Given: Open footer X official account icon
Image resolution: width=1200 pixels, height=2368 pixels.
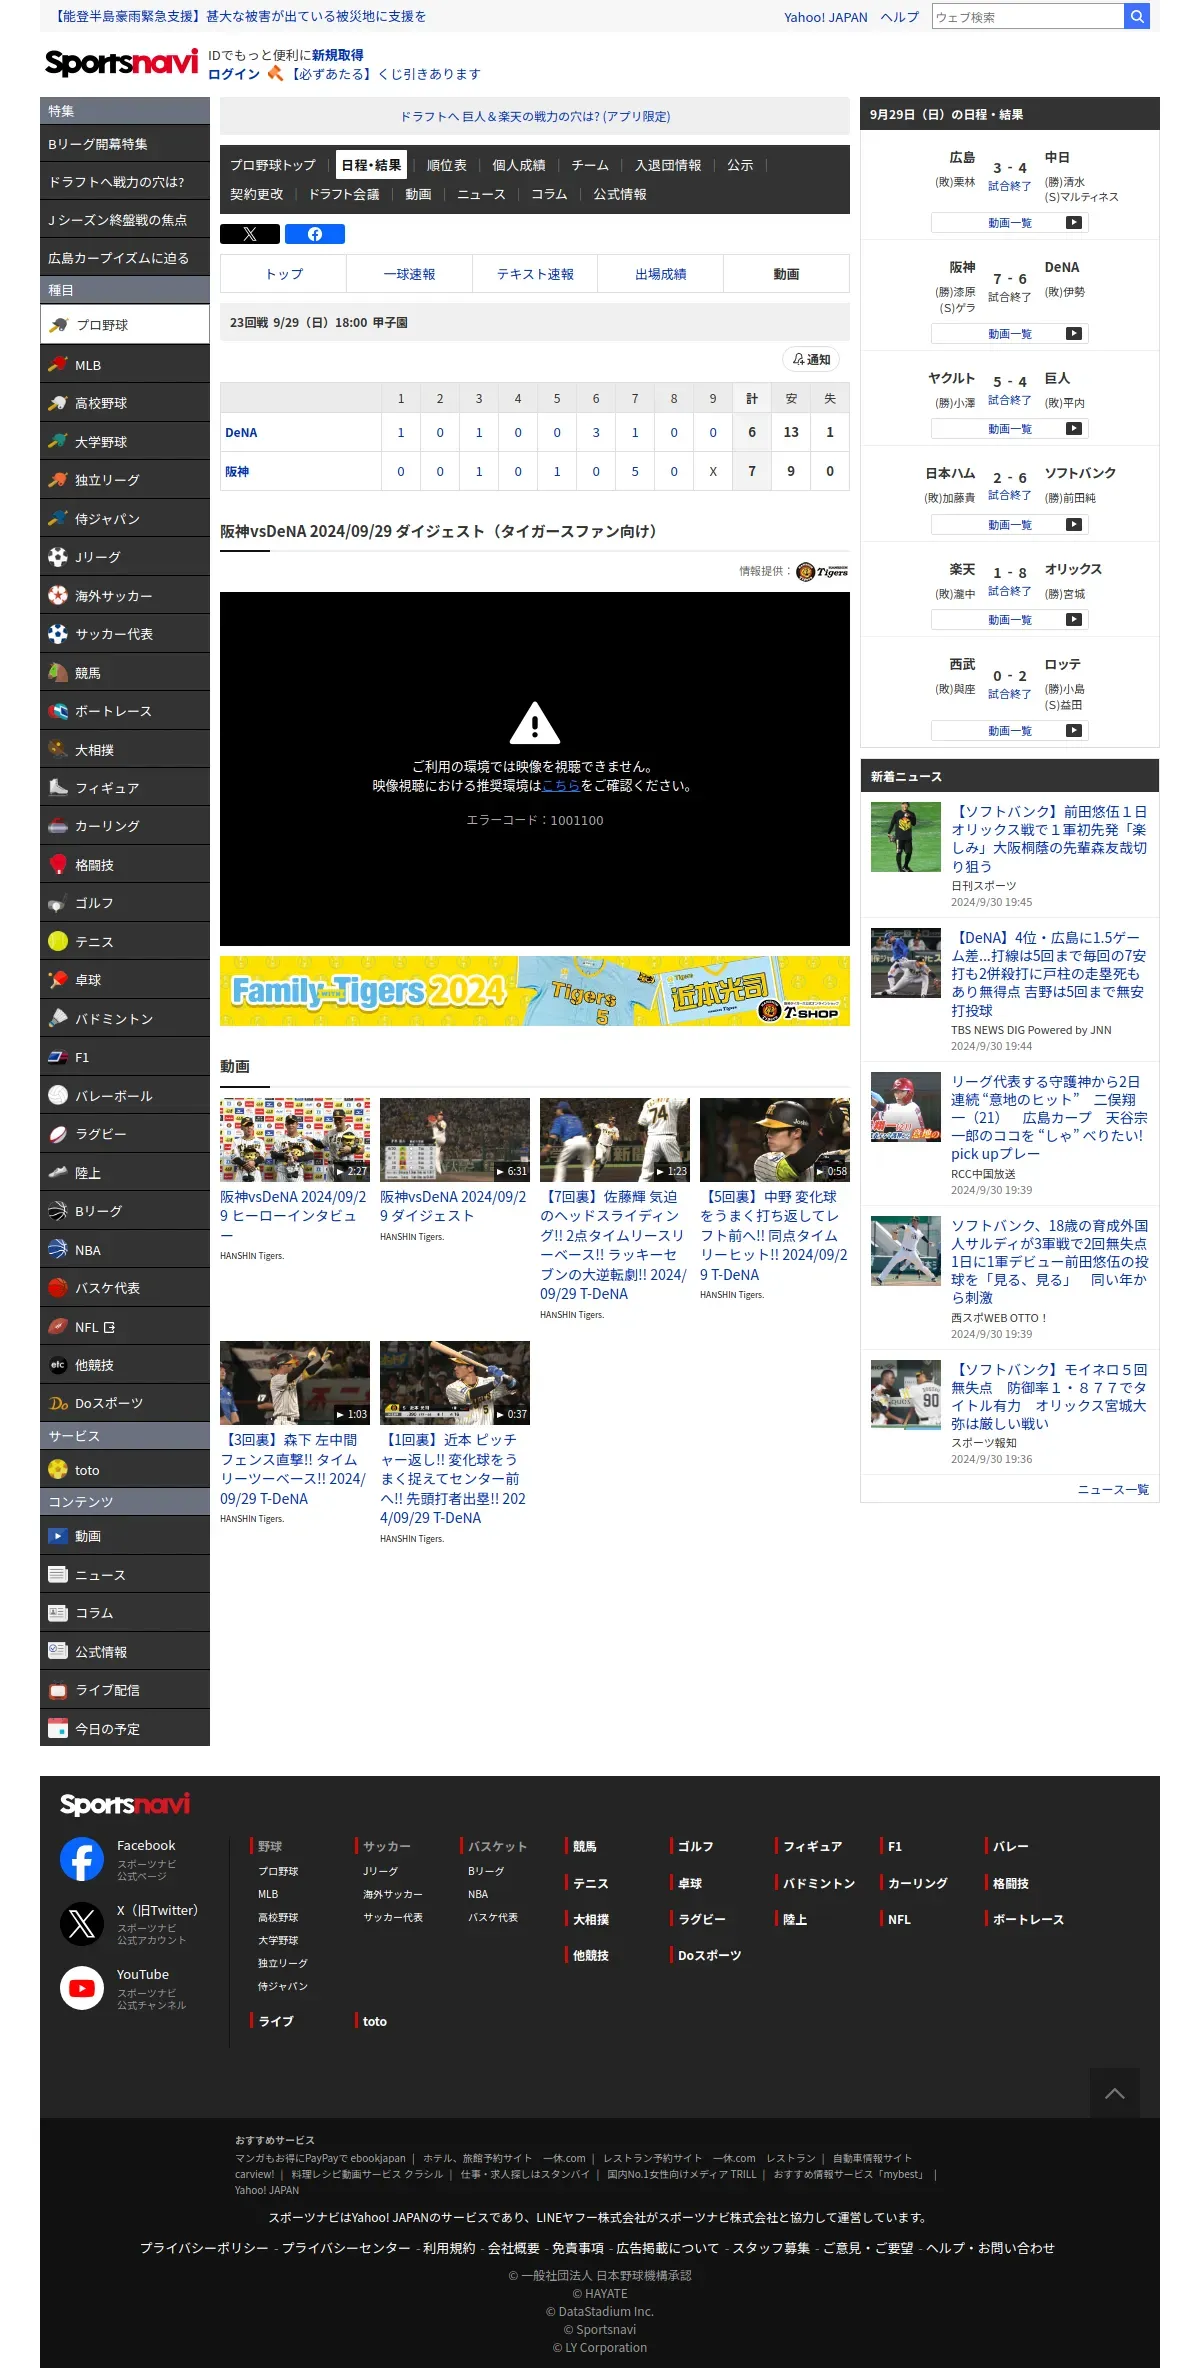Looking at the screenshot, I should (82, 1923).
